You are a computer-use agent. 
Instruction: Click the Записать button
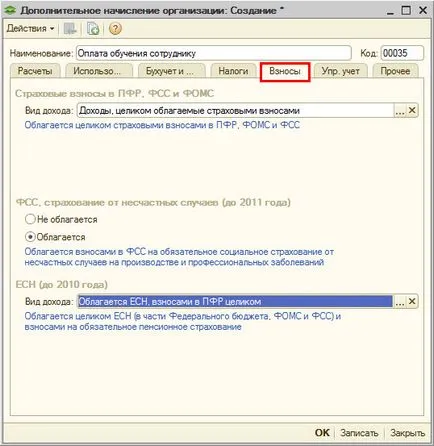click(359, 433)
